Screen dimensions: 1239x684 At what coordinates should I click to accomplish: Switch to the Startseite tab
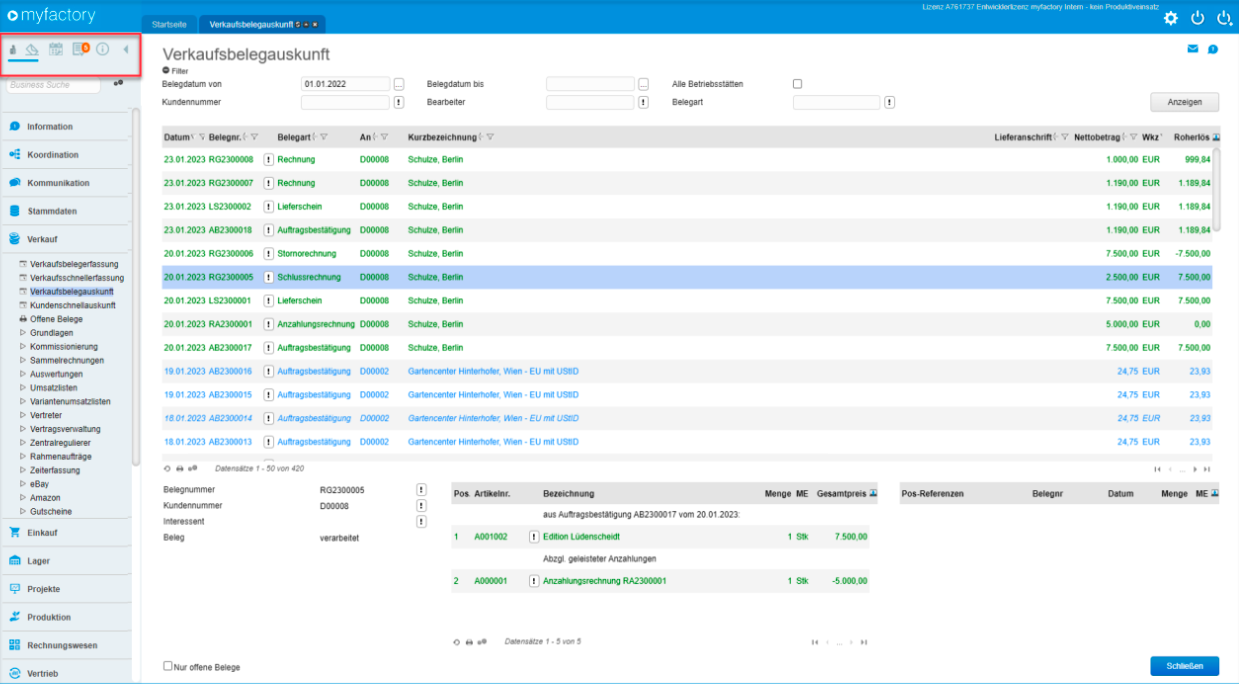[169, 24]
